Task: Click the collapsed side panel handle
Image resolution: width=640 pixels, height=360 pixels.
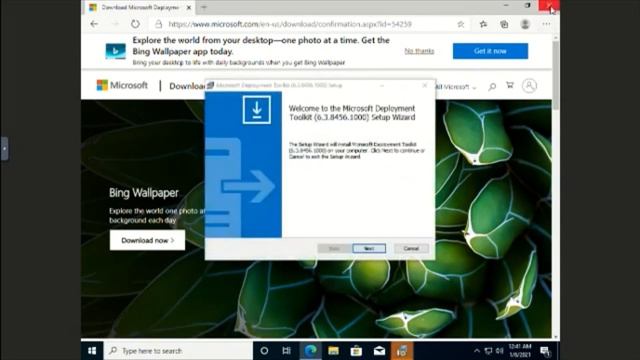Action: [4, 149]
